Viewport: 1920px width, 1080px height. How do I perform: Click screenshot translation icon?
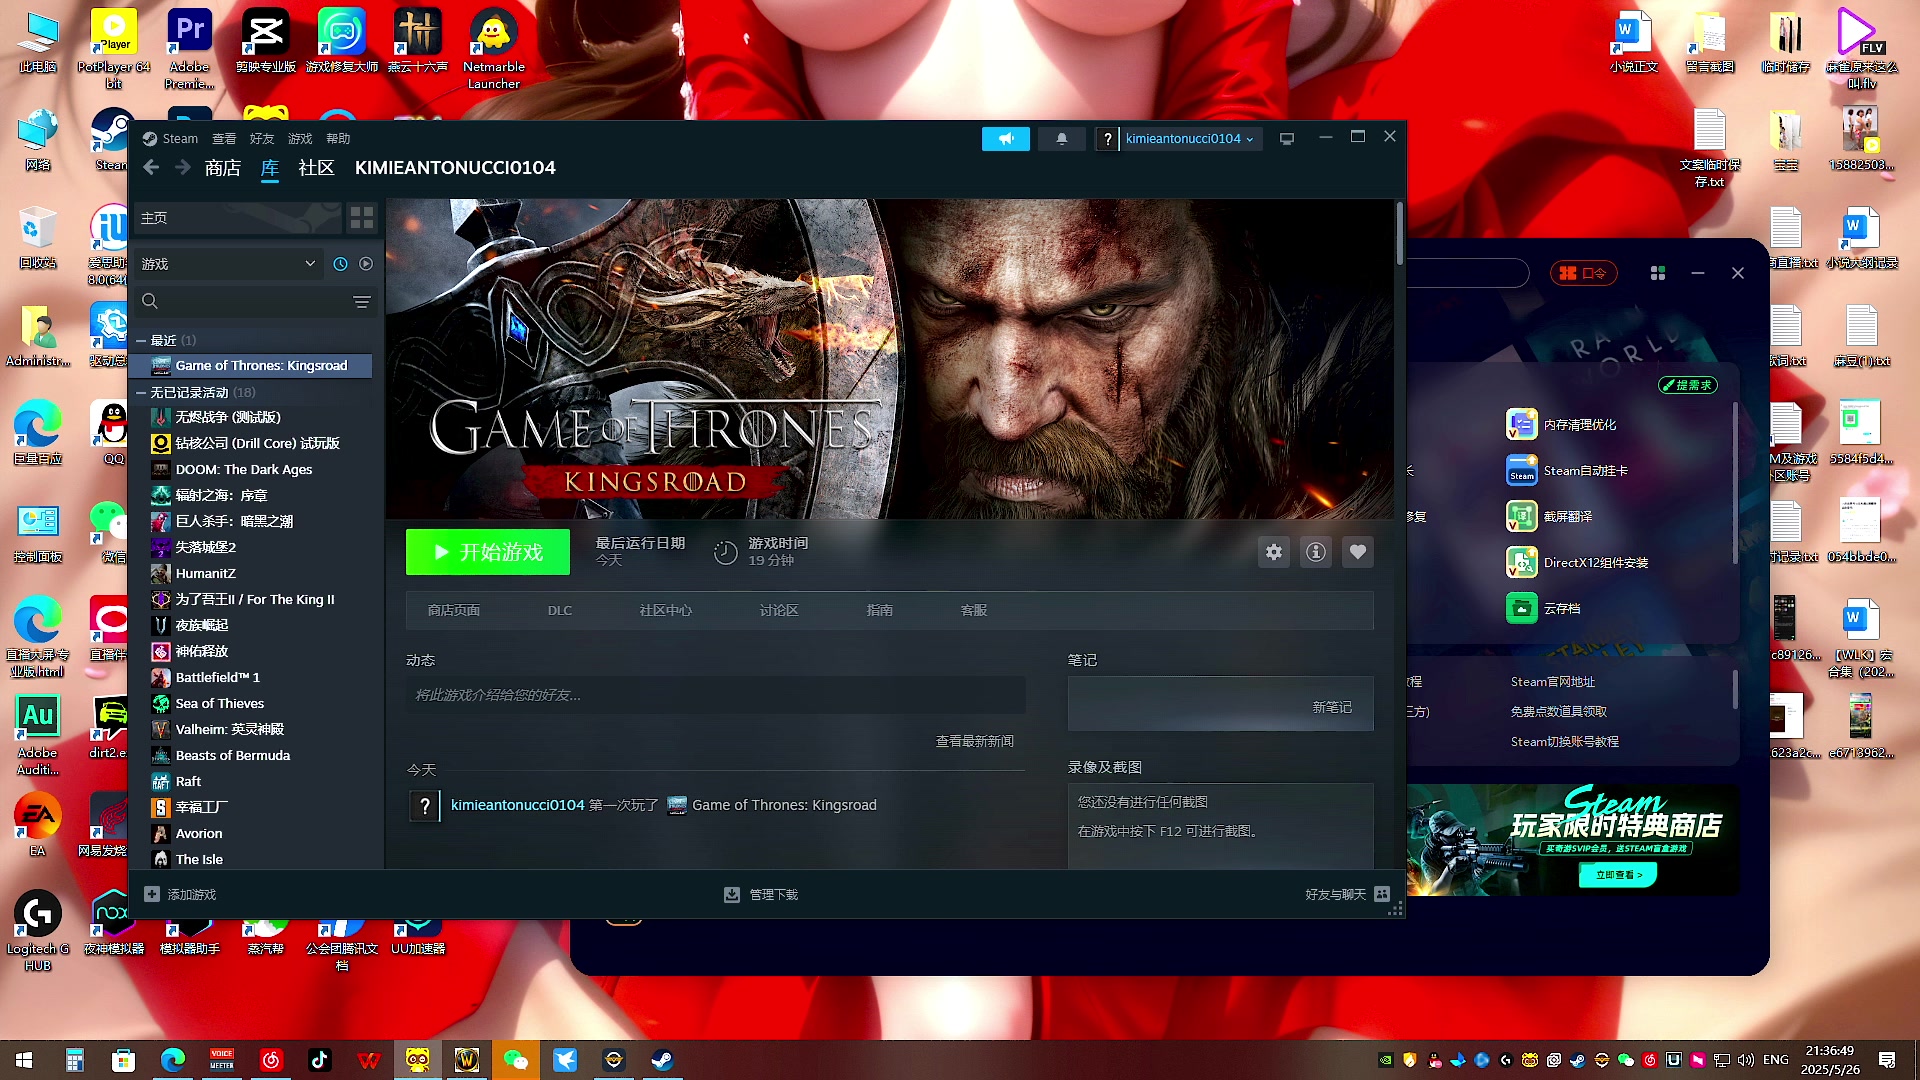1522,517
